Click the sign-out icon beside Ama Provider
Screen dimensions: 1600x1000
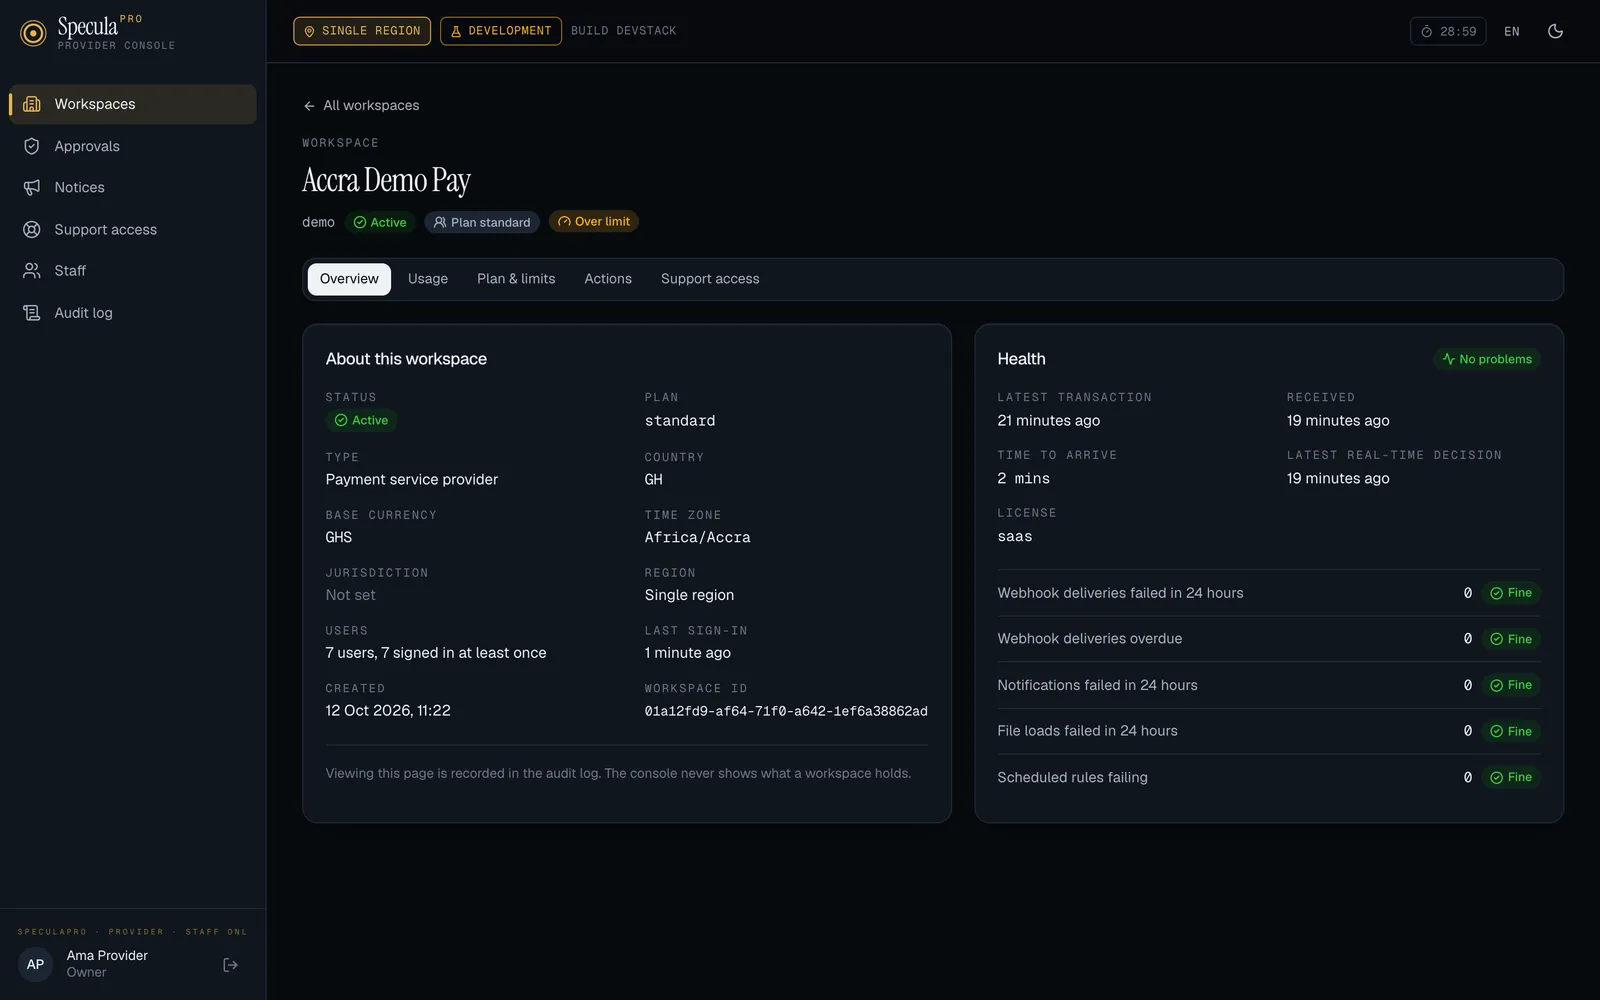(230, 965)
